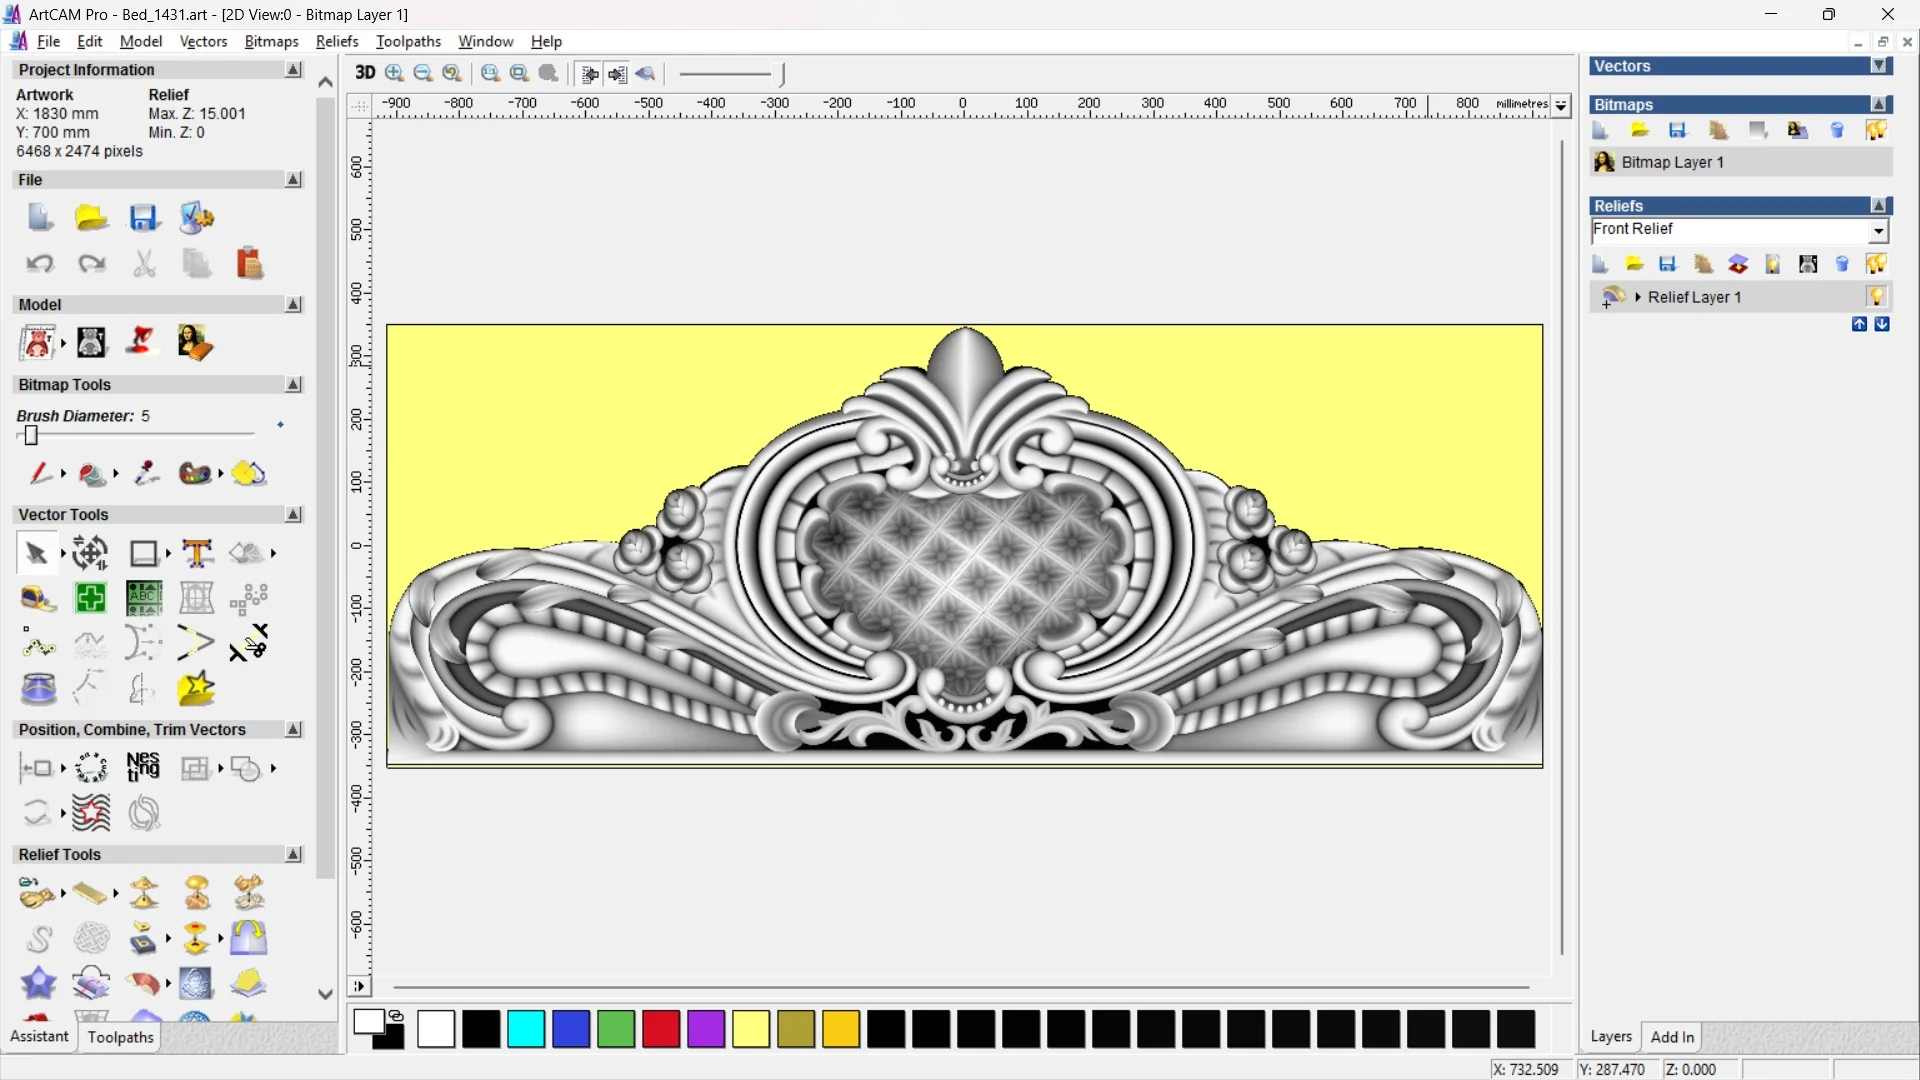Click the Zoom In icon in toolbar
The image size is (1920, 1080).
click(x=394, y=73)
